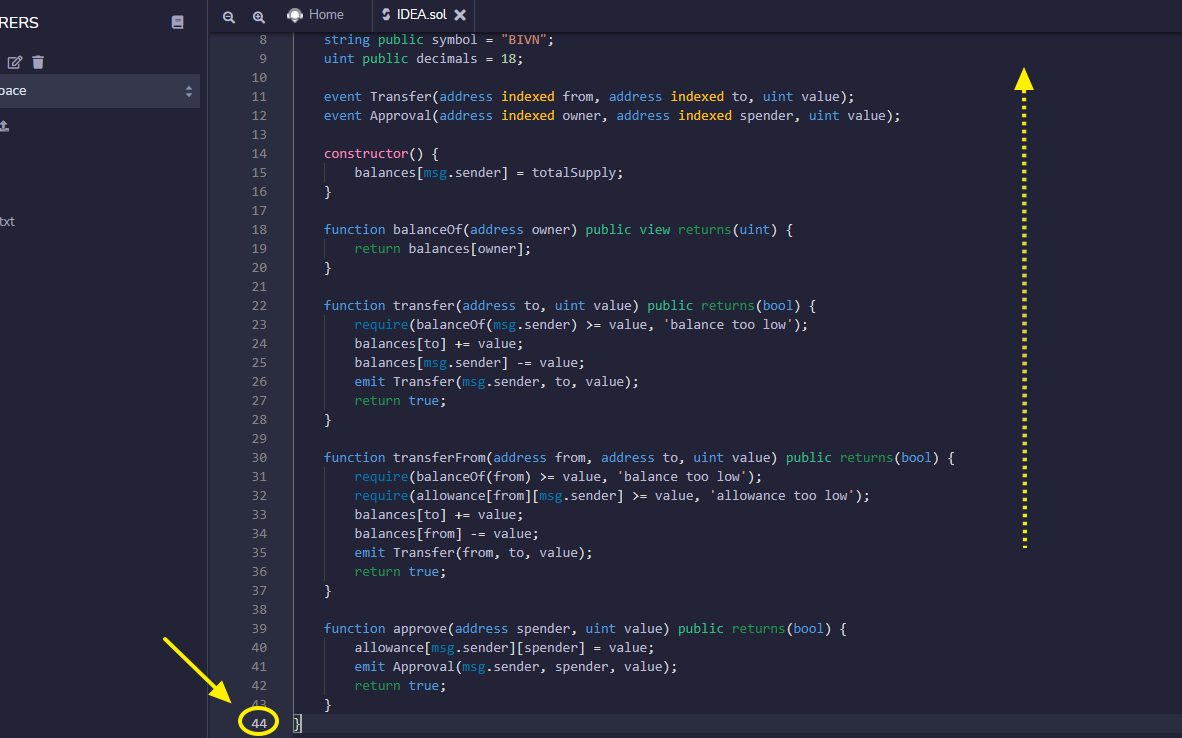Viewport: 1182px width, 738px height.
Task: Click 'balances[to] += value;' on line 24
Action: (x=439, y=343)
